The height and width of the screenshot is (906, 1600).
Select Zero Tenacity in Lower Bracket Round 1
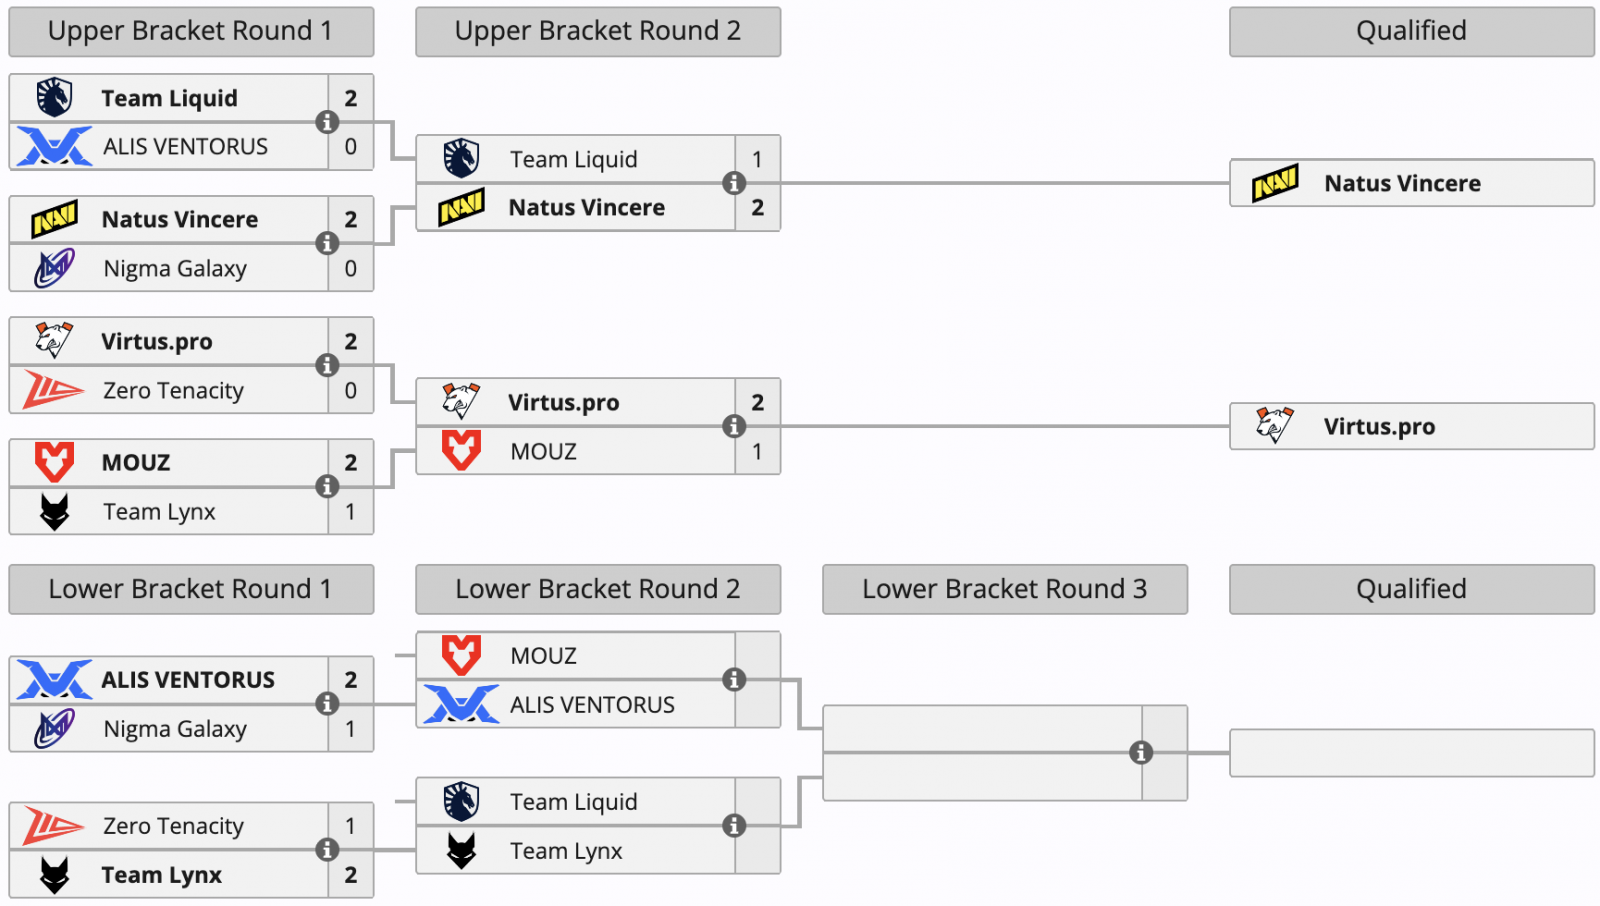click(x=173, y=826)
